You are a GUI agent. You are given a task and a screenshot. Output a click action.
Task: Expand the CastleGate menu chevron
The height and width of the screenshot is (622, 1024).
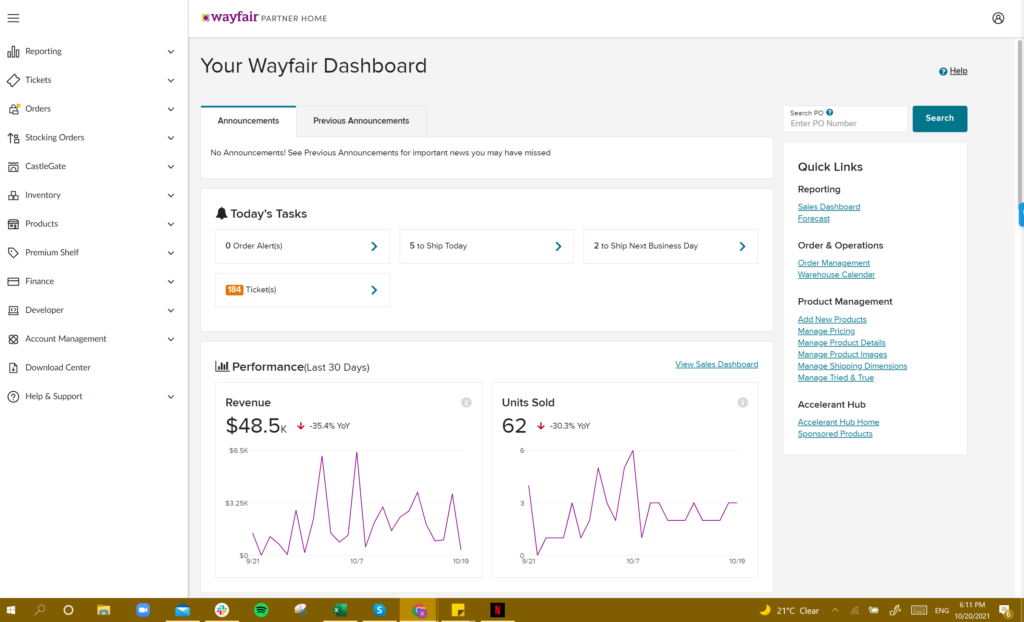click(x=171, y=167)
